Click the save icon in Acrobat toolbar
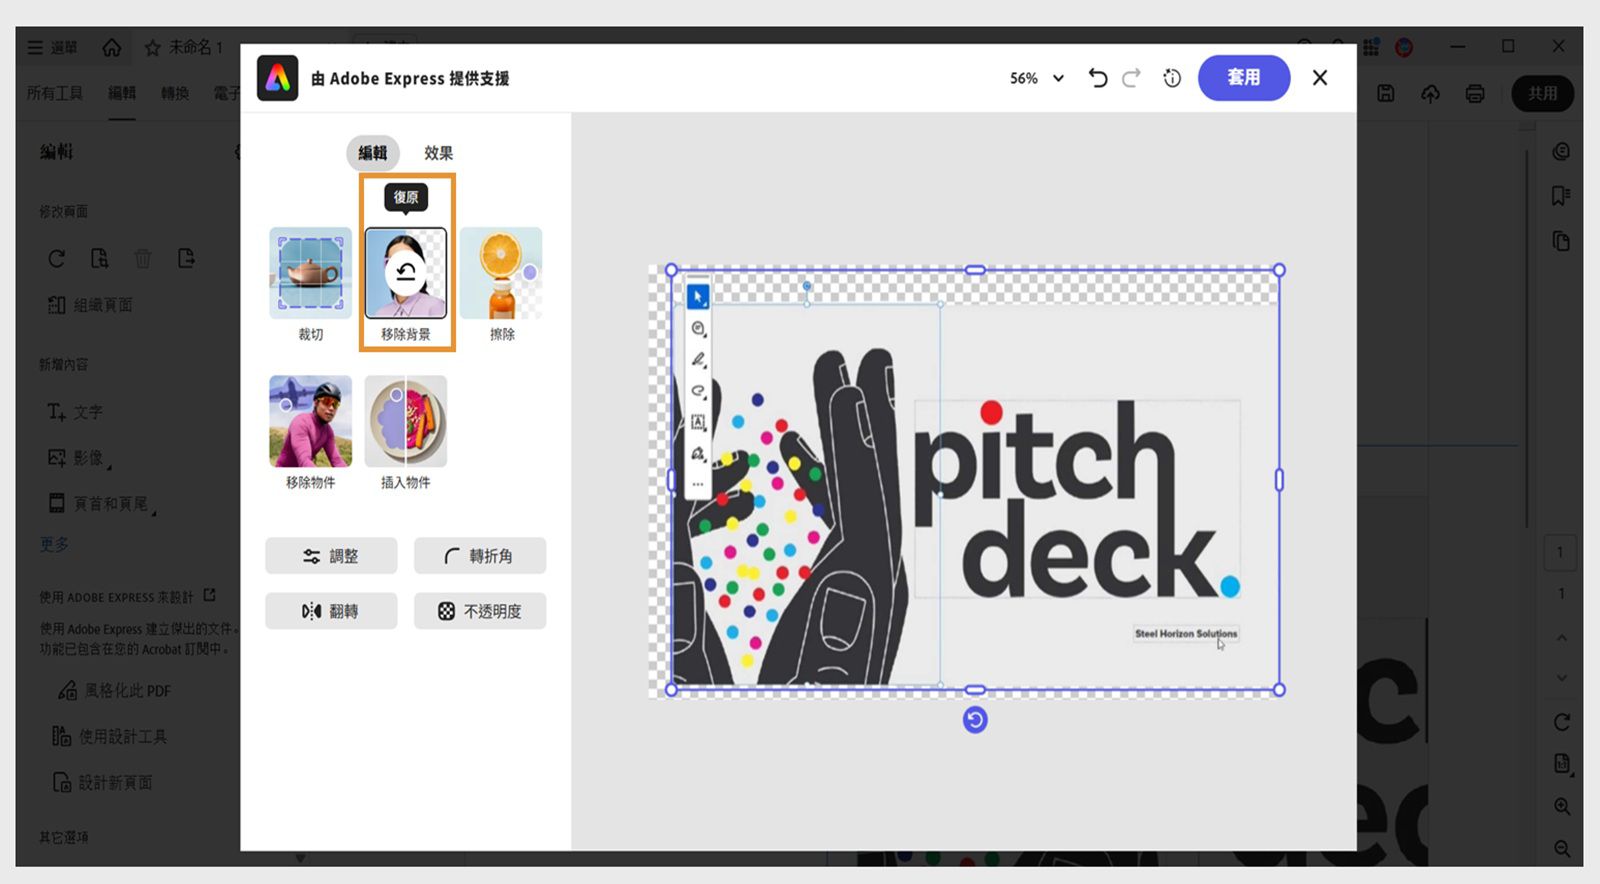 pyautogui.click(x=1386, y=93)
